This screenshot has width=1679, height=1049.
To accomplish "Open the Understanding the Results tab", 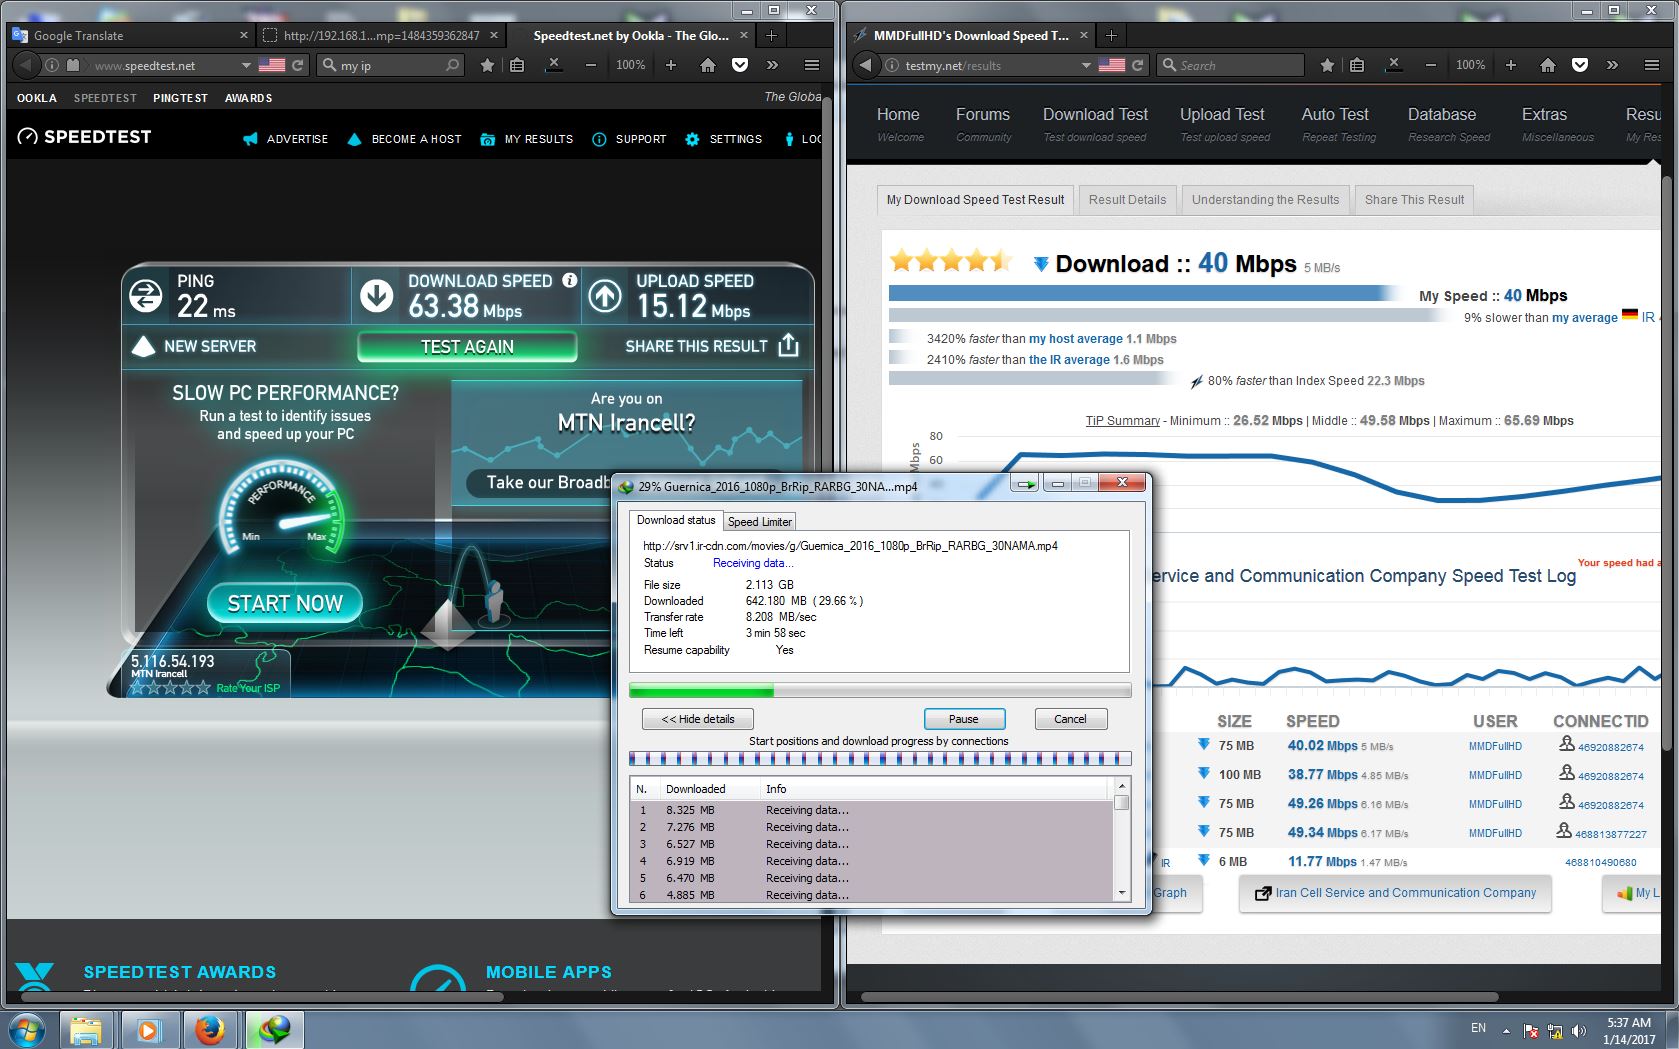I will tap(1265, 200).
